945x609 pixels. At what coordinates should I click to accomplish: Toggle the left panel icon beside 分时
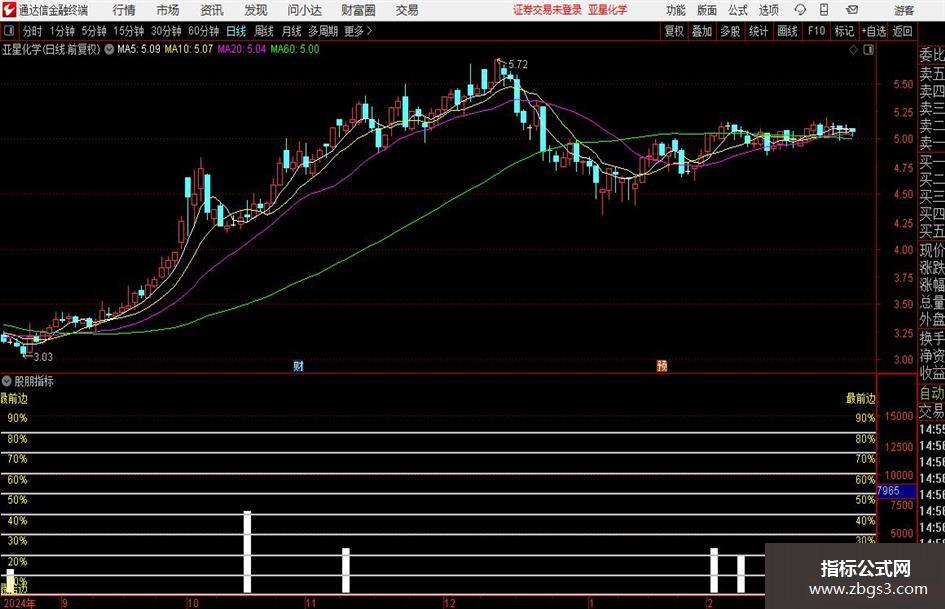tap(8, 31)
